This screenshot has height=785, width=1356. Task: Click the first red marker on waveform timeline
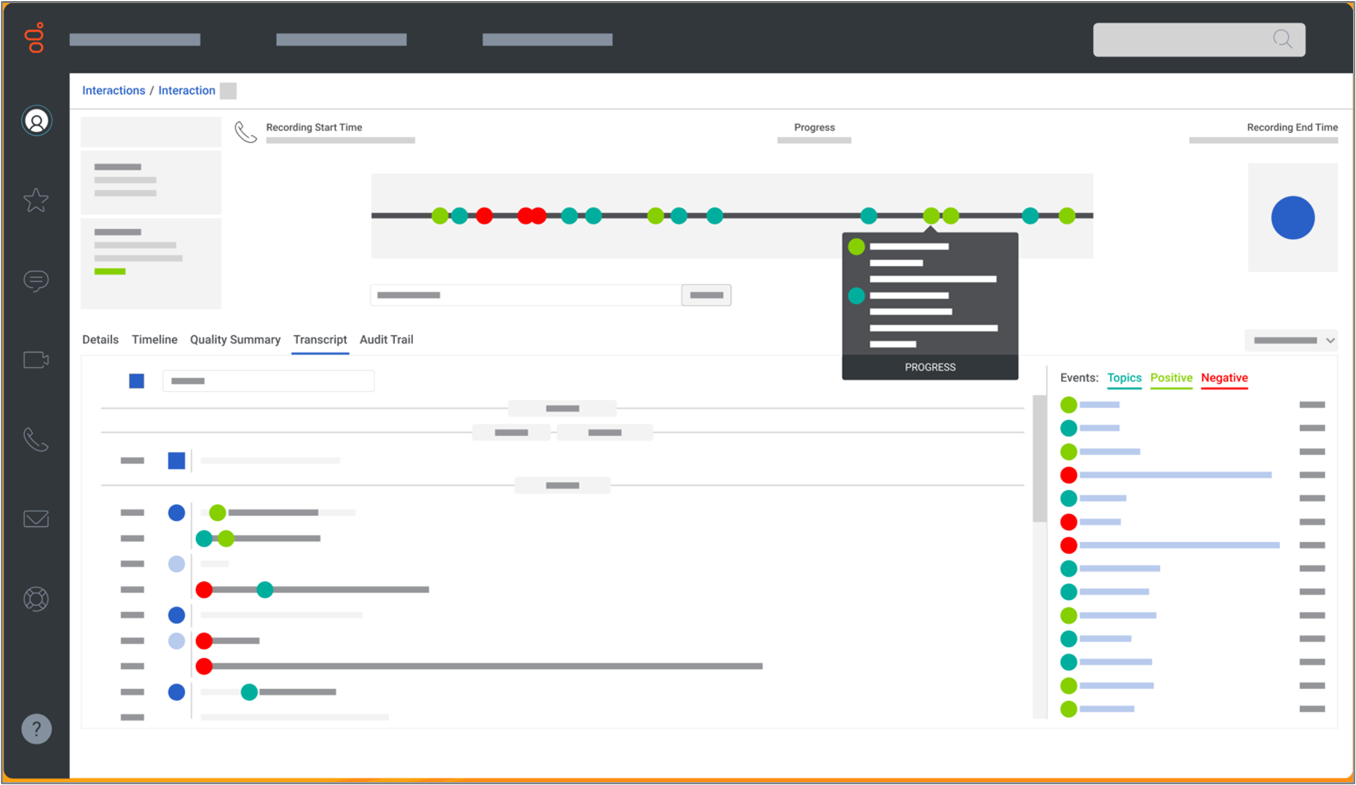484,215
